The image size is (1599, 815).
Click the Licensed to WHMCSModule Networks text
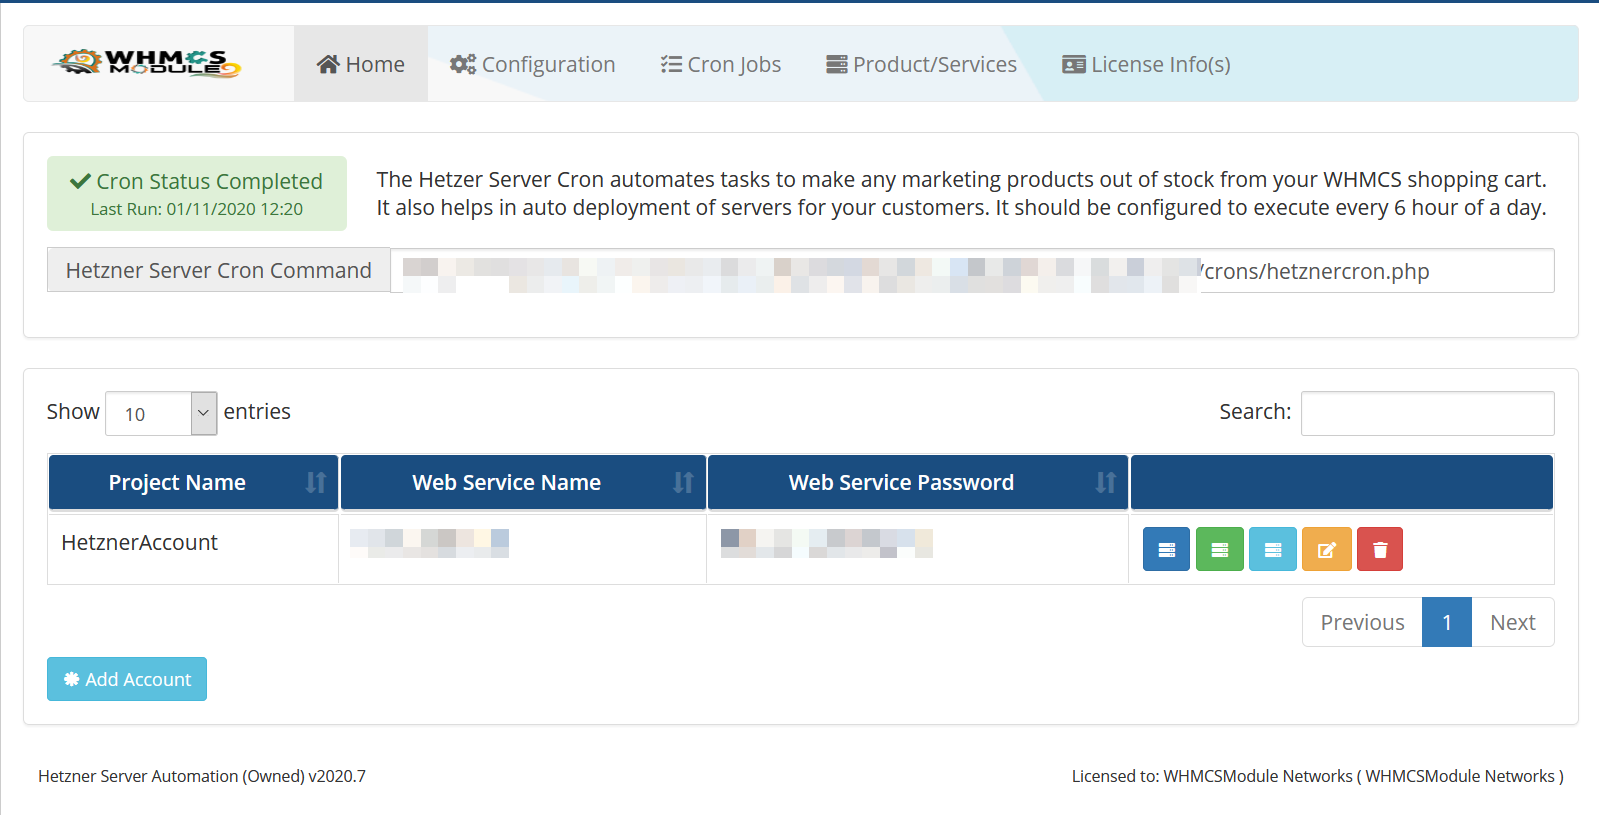[x=1318, y=776]
